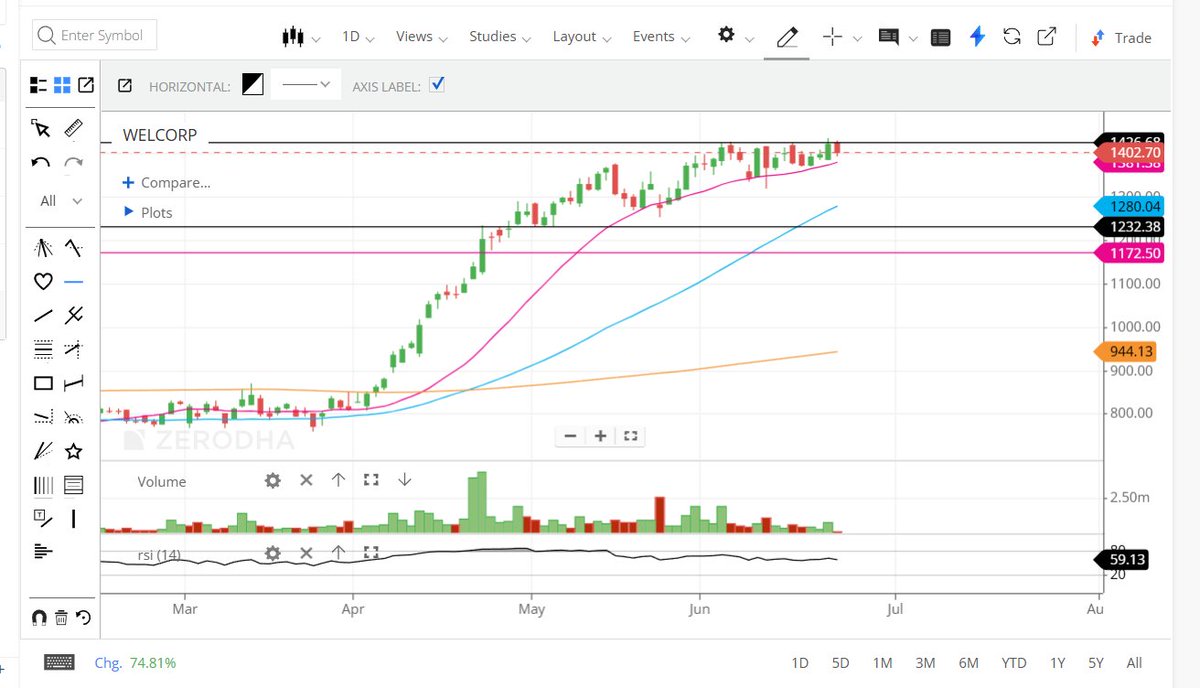1200x688 pixels.
Task: Click the blue lightning bolt icon
Action: pos(977,37)
